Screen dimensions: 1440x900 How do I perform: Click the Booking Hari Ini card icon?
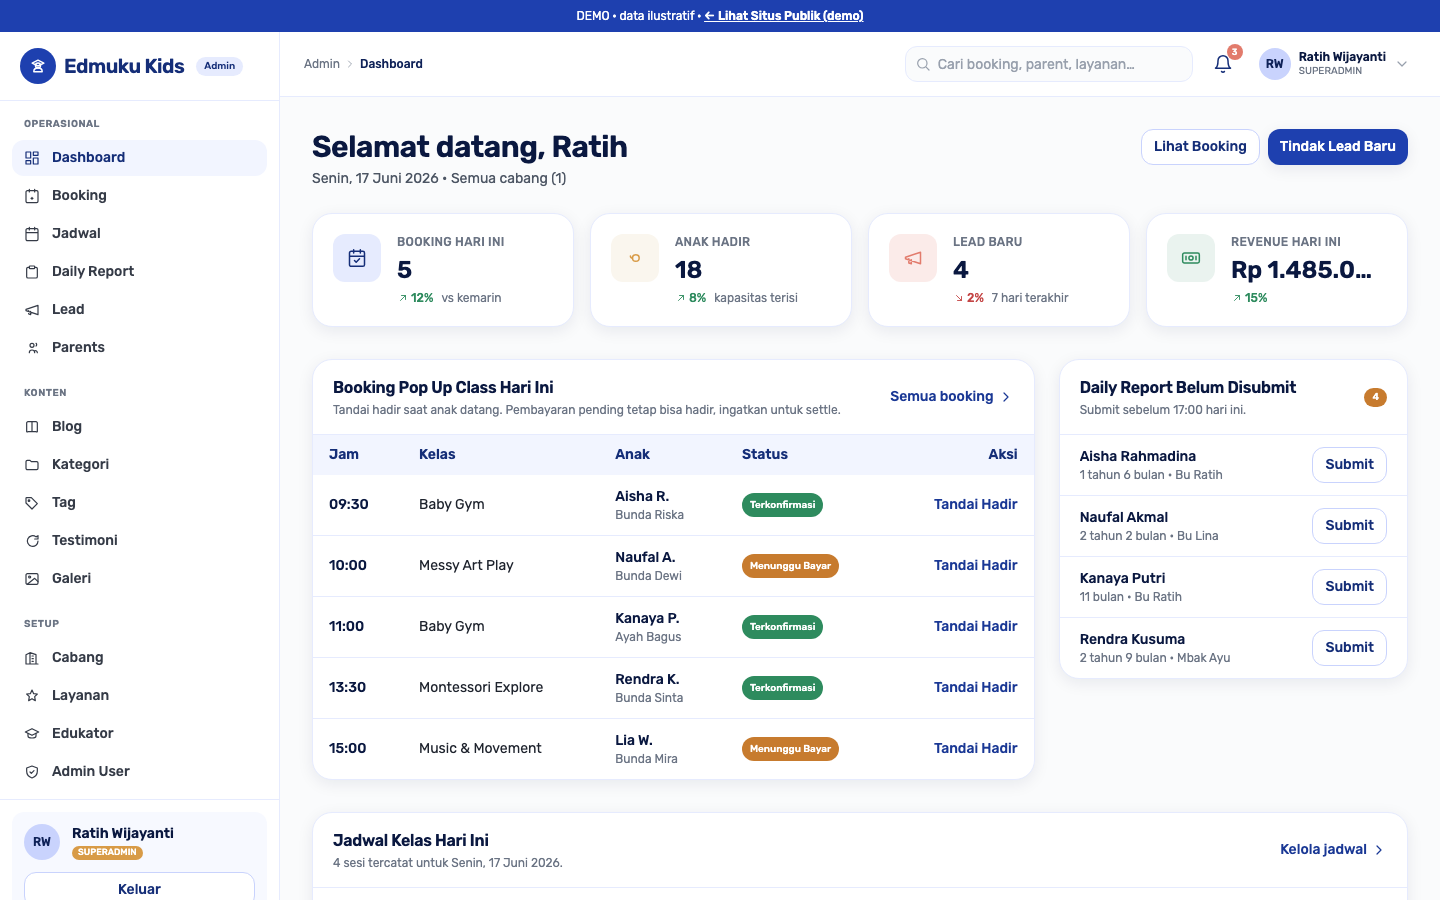357,258
